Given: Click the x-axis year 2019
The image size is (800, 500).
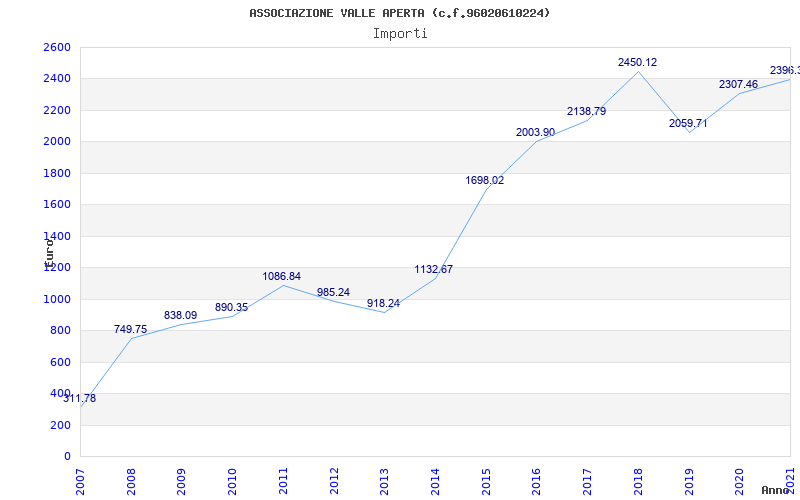Looking at the screenshot, I should (x=689, y=481).
